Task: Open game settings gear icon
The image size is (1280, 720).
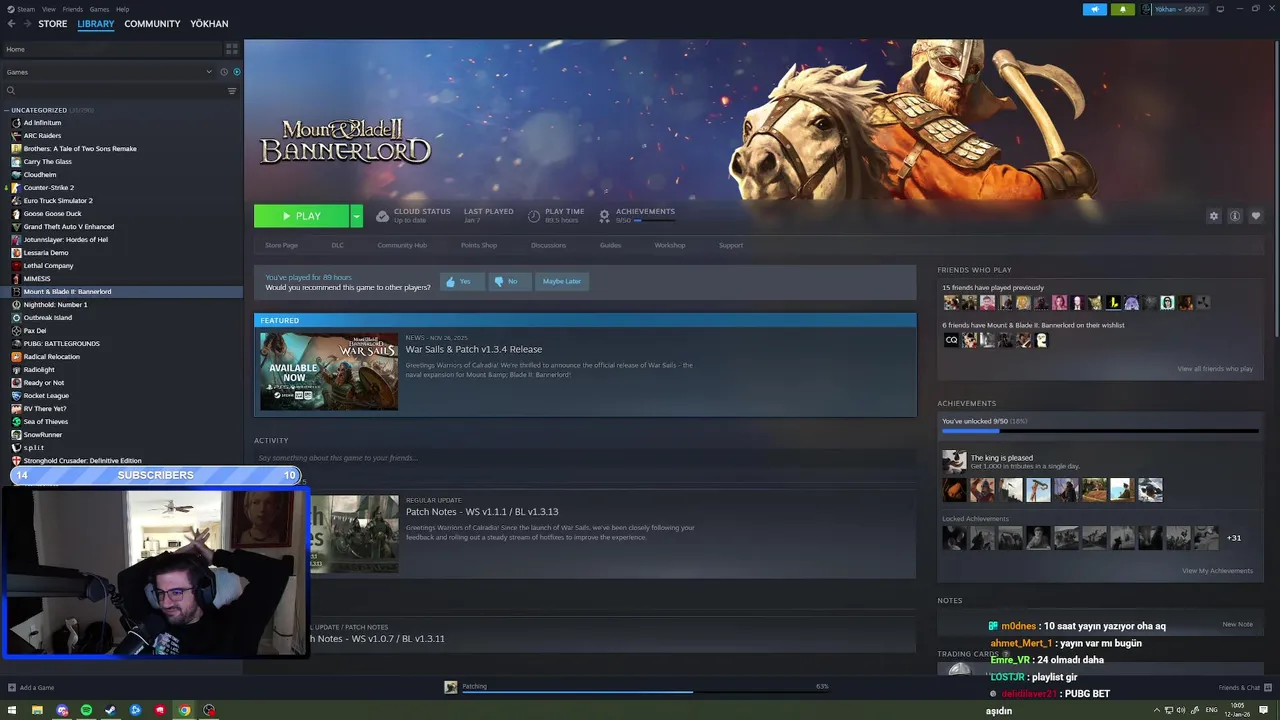Action: click(x=1214, y=216)
